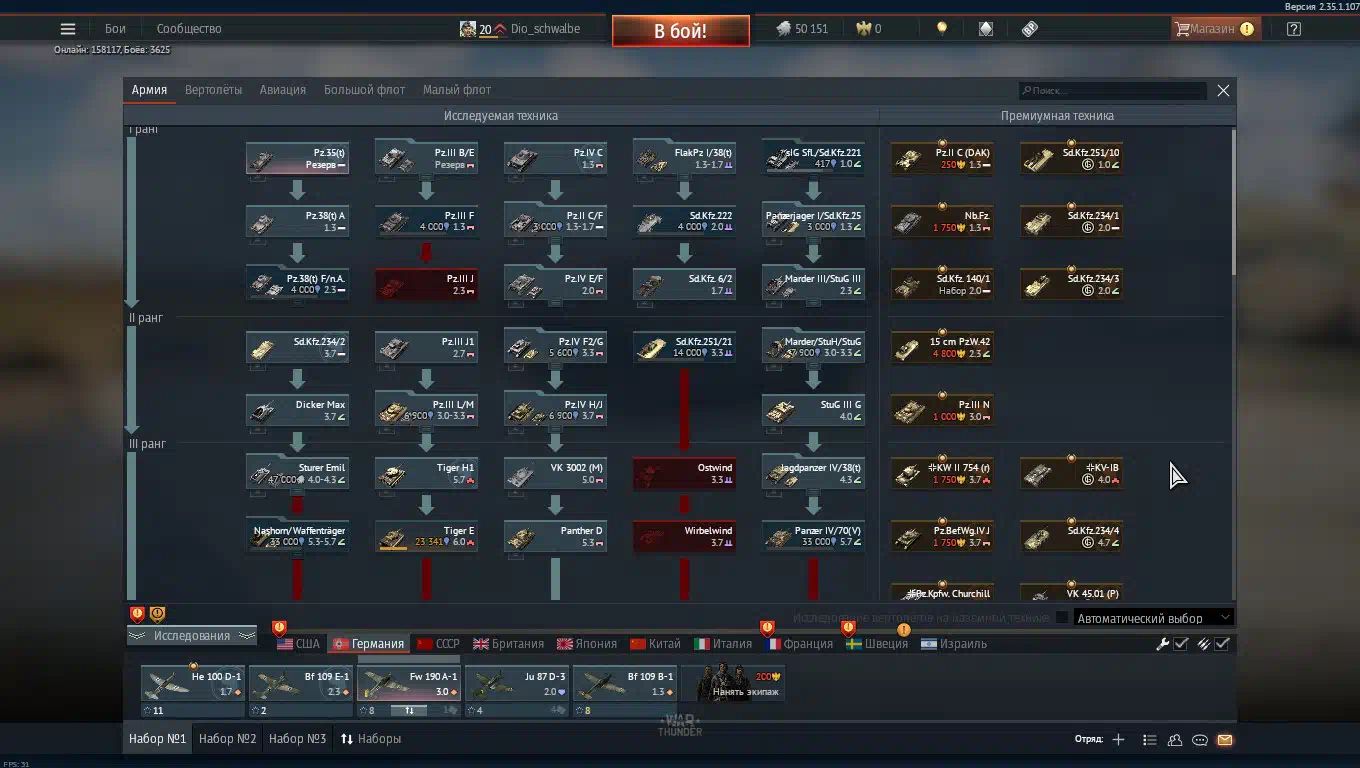Open the hamburger main menu
This screenshot has width=1360, height=768.
(68, 29)
